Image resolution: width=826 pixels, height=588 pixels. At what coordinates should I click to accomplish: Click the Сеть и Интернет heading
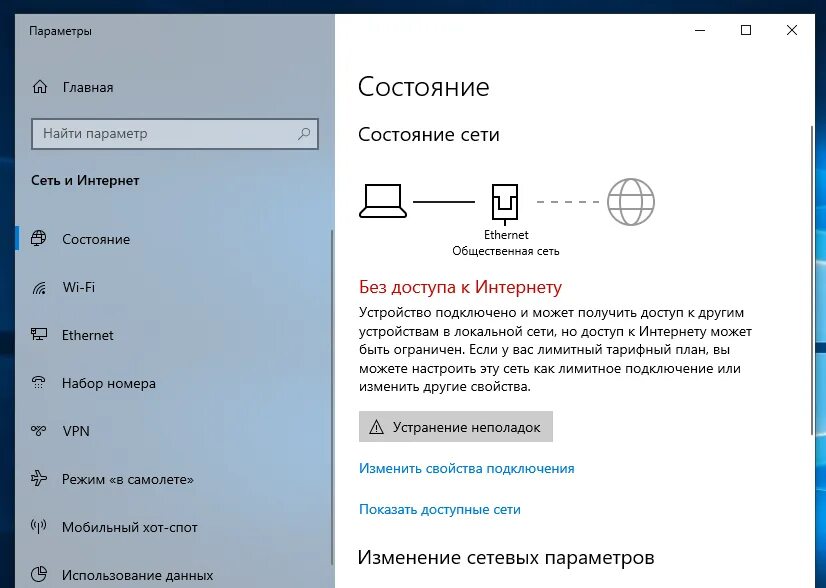[85, 181]
